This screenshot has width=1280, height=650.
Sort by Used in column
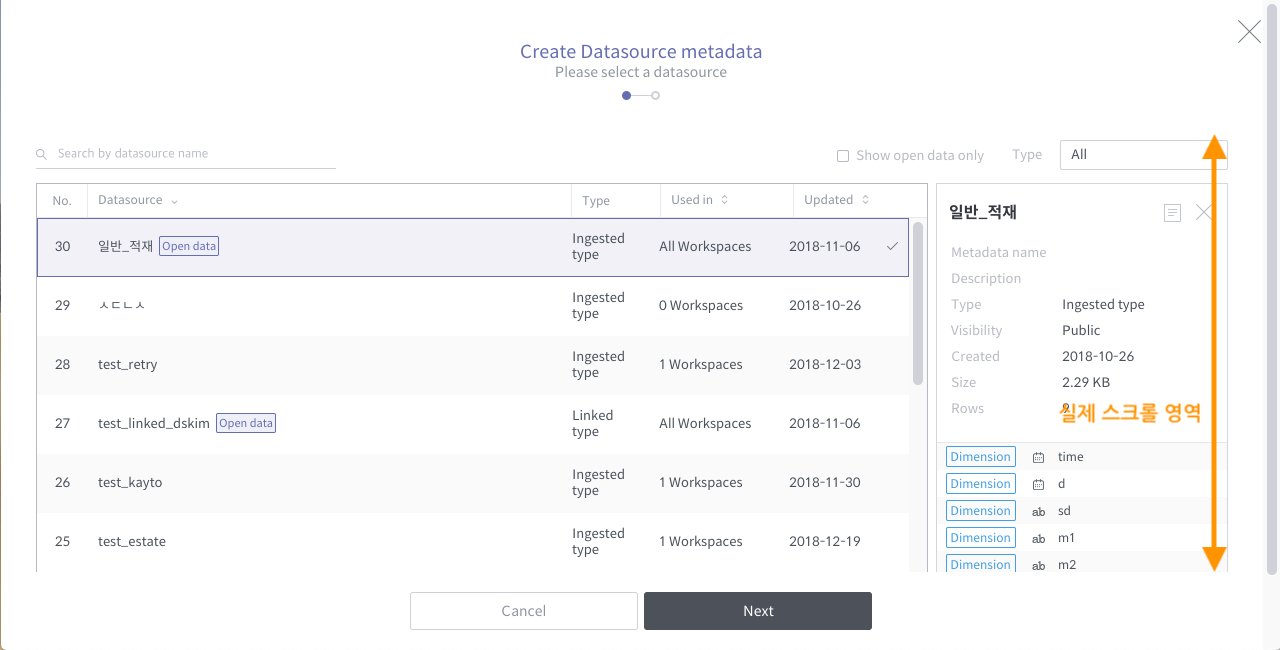(x=699, y=200)
